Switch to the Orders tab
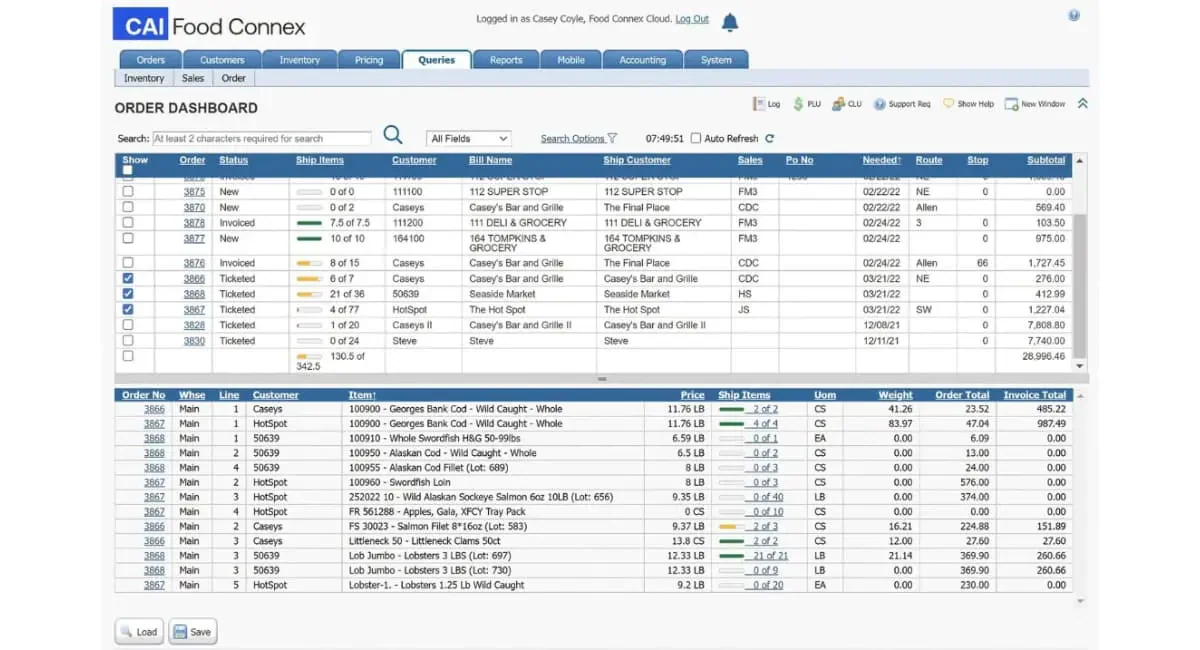 [x=151, y=60]
